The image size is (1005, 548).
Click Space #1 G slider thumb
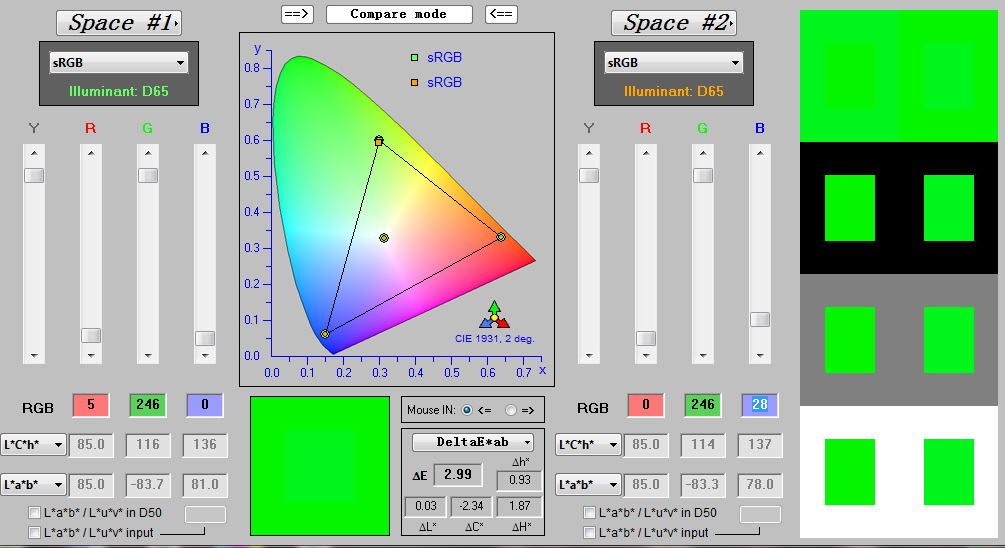(x=148, y=176)
